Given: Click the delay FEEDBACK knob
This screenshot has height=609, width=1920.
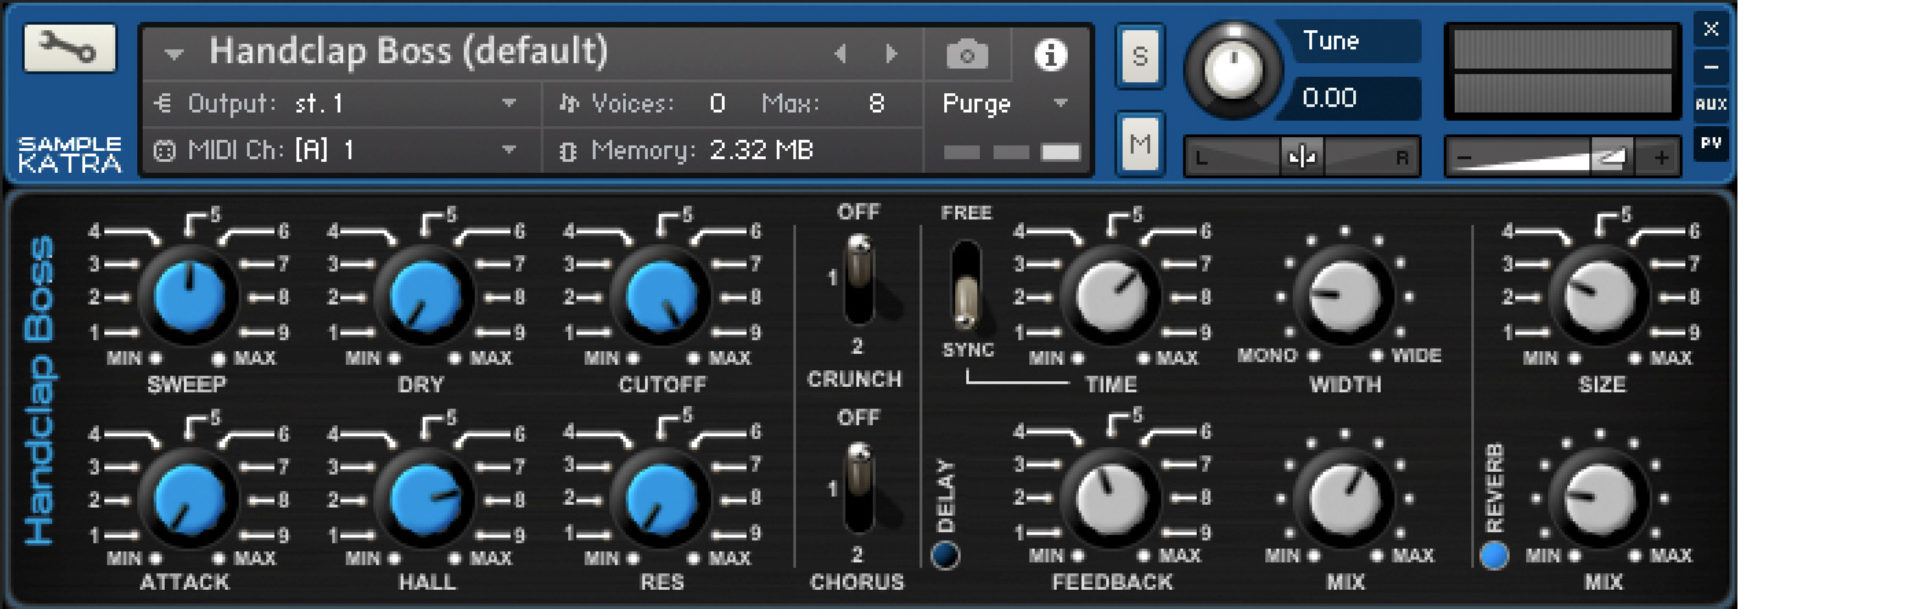Looking at the screenshot, I should click(x=1110, y=497).
